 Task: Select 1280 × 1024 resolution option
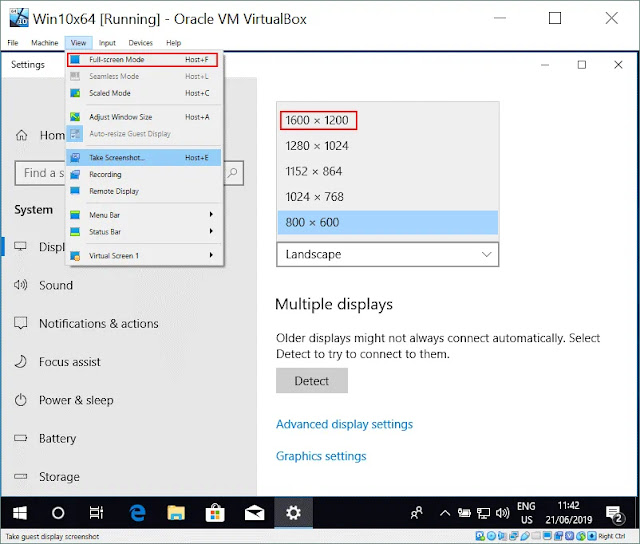[388, 146]
